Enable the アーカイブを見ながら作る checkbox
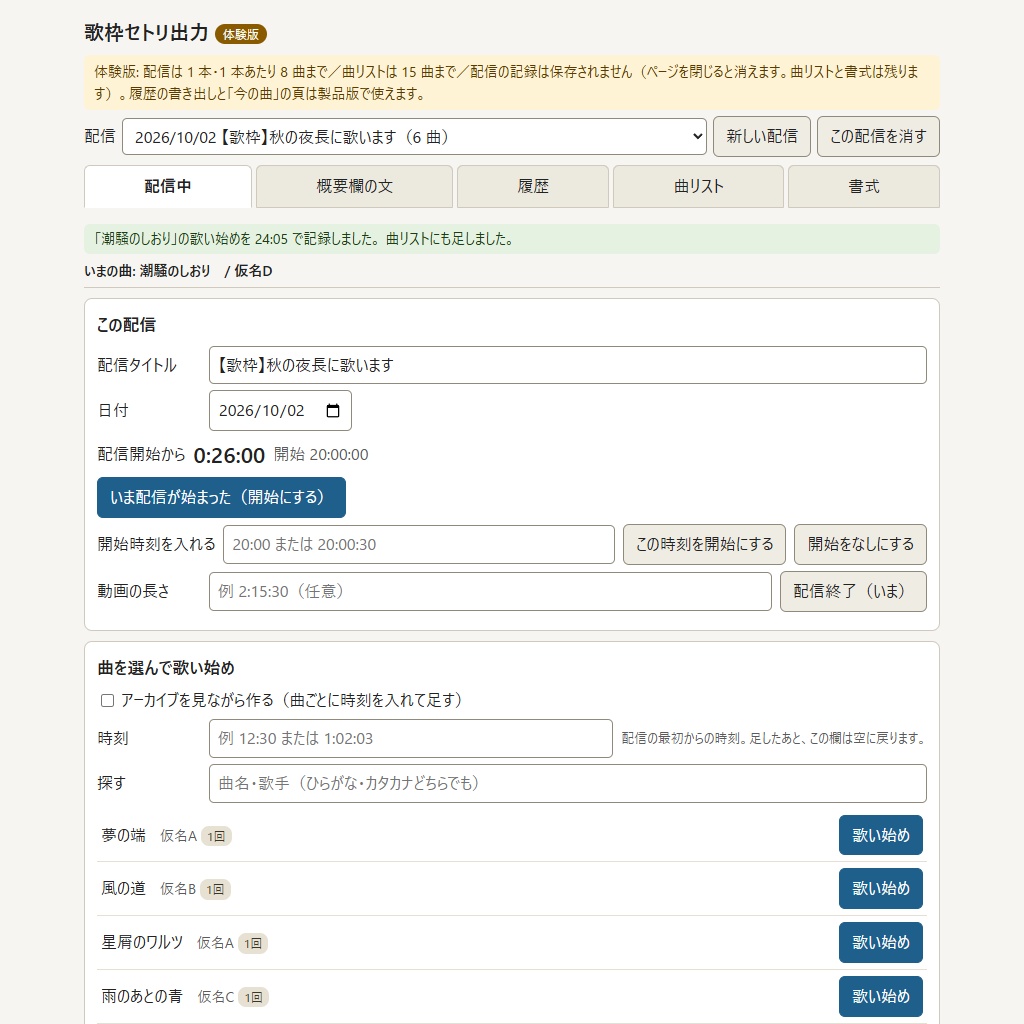The width and height of the screenshot is (1024, 1024). [108, 701]
